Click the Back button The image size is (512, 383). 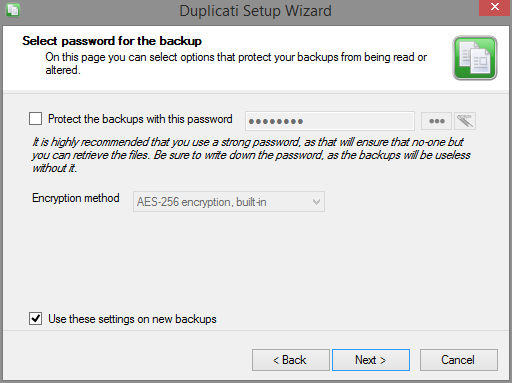coord(291,360)
